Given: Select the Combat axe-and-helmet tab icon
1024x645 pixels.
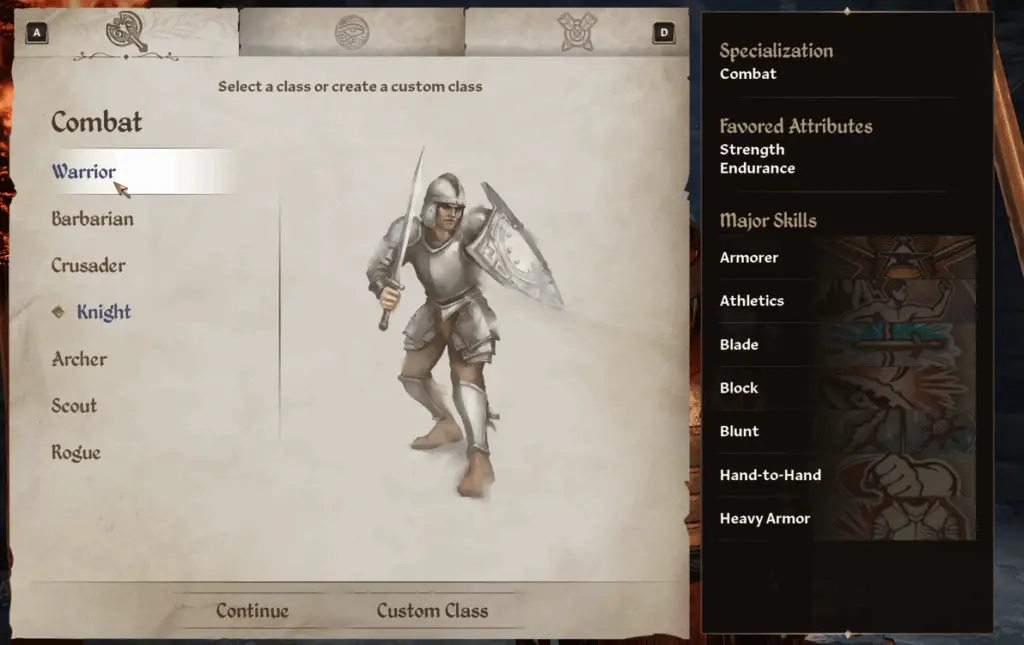Looking at the screenshot, I should [x=127, y=31].
